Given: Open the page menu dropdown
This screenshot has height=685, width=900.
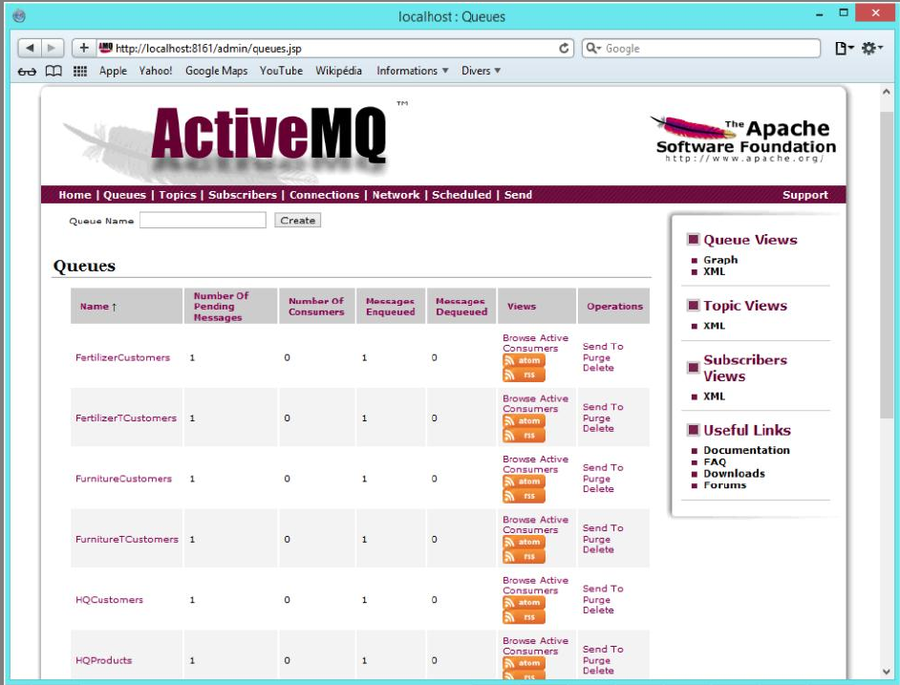Looking at the screenshot, I should coord(843,48).
